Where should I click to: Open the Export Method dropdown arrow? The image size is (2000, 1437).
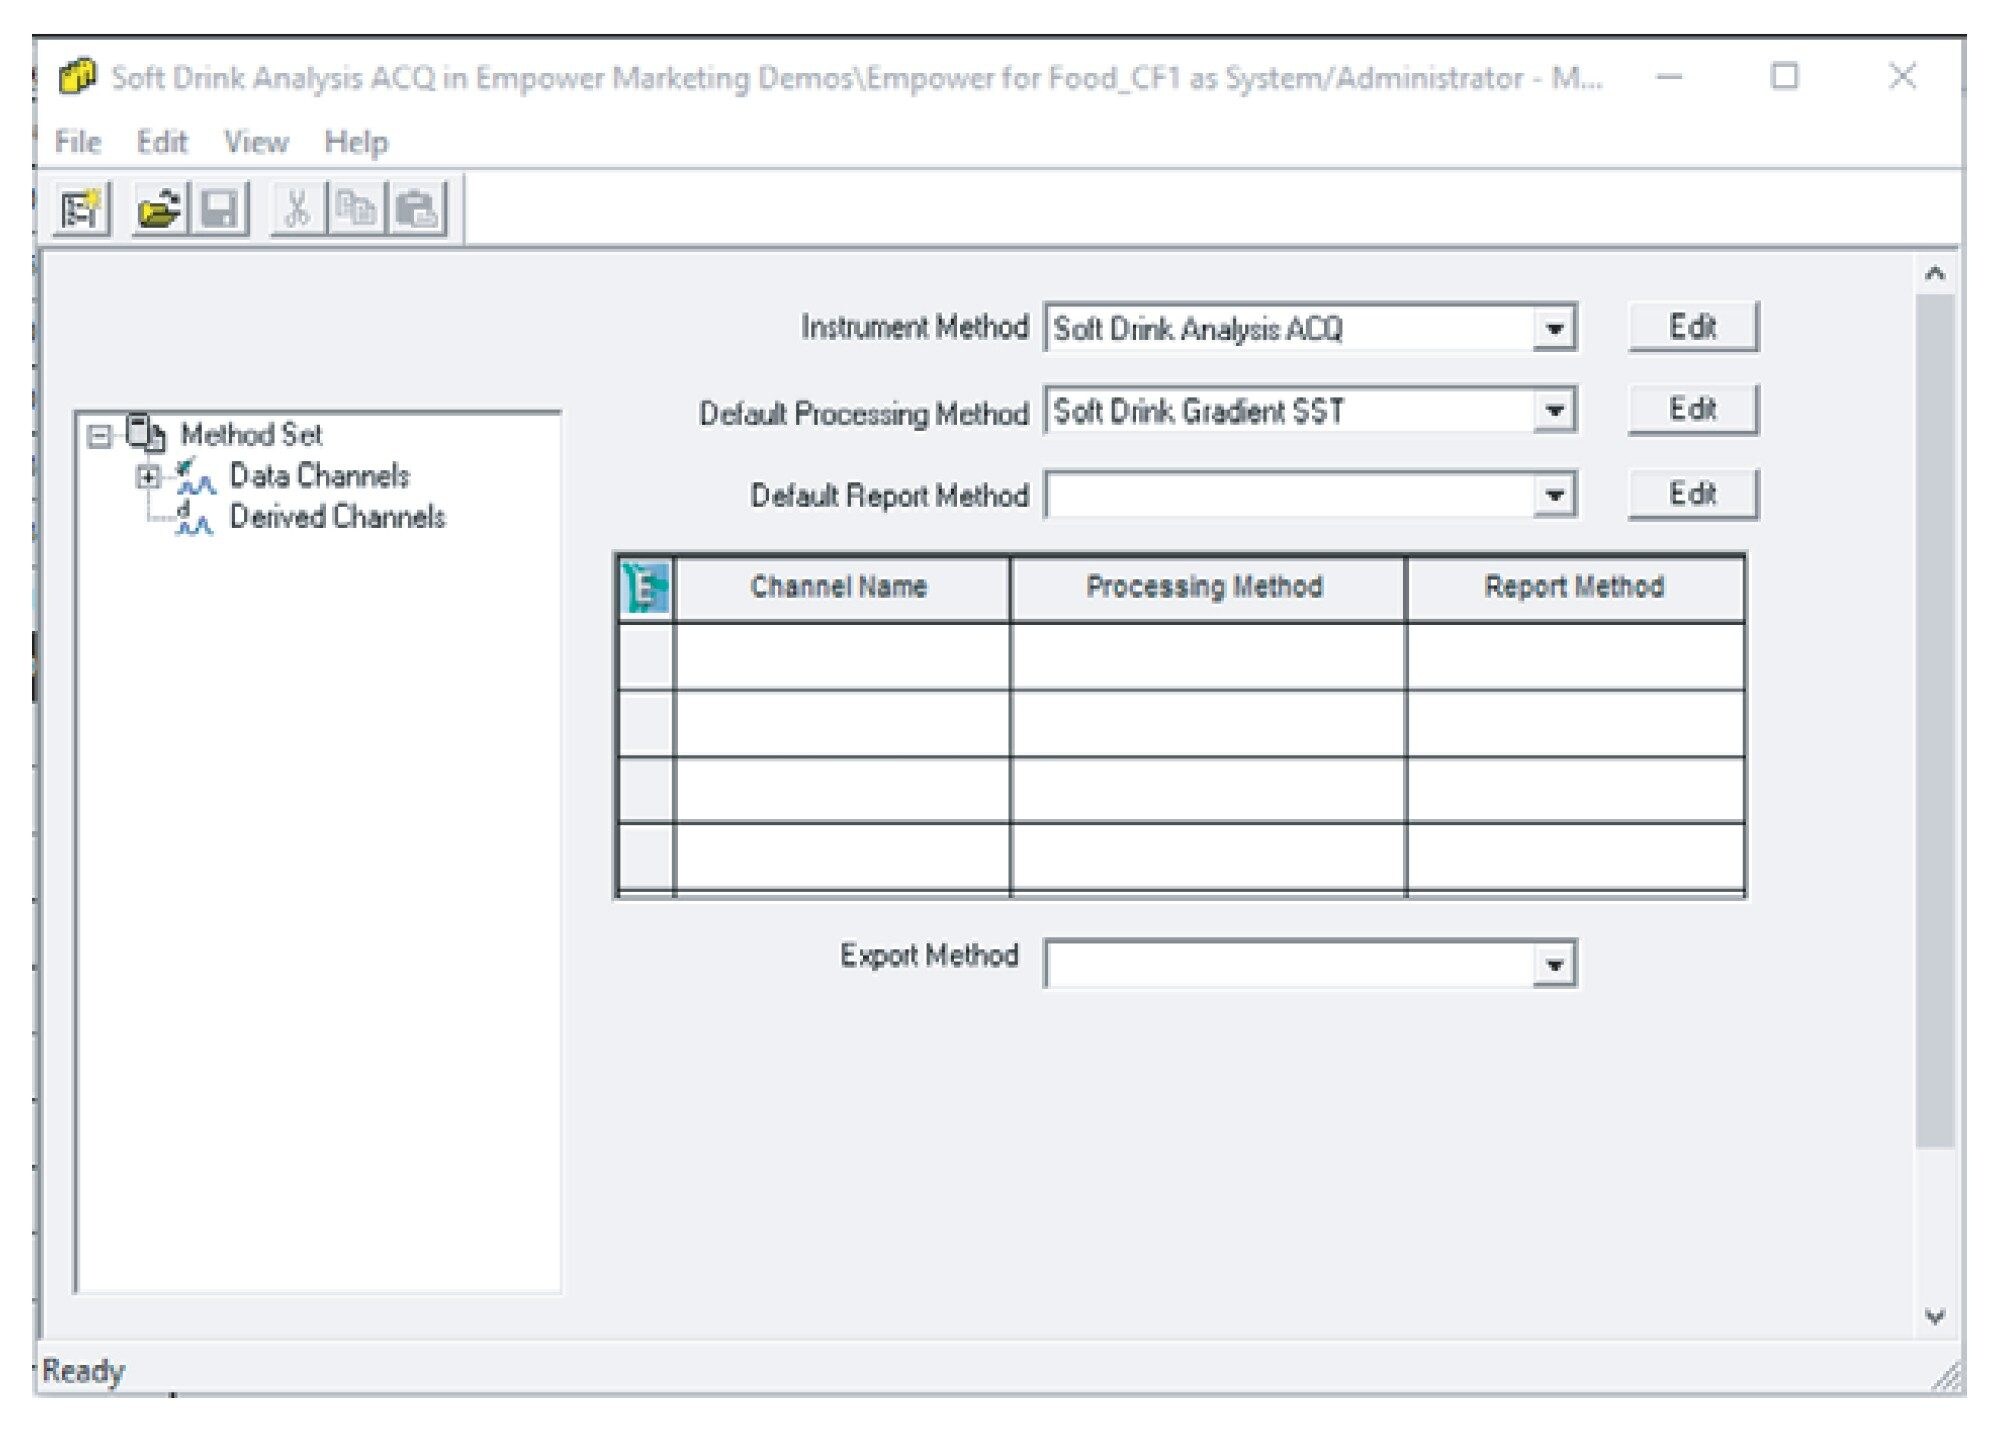click(1554, 965)
